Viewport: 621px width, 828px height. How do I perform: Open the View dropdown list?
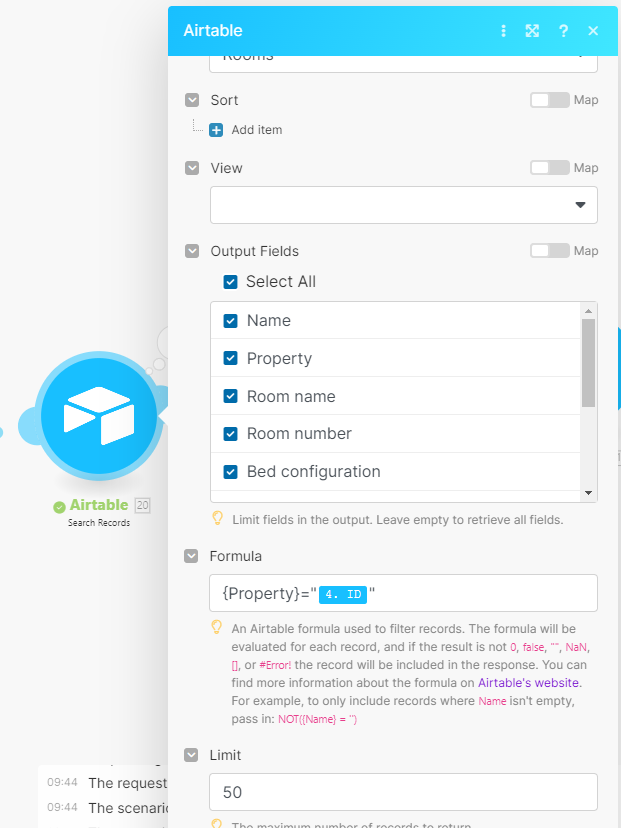403,205
